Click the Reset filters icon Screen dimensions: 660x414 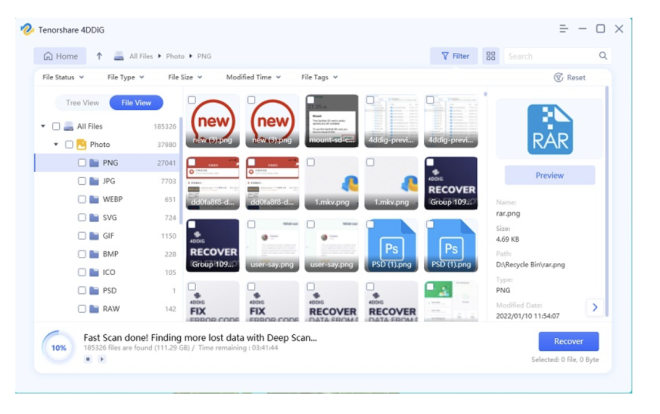click(558, 77)
